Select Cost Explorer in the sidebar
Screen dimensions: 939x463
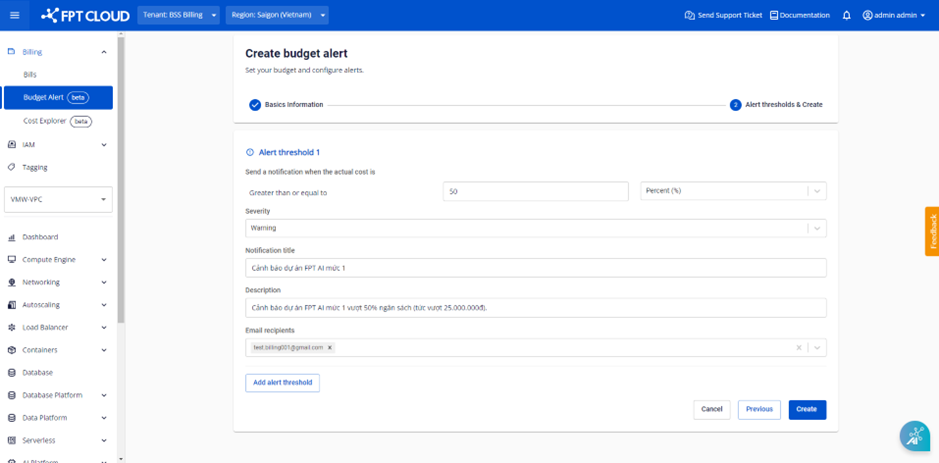click(45, 121)
